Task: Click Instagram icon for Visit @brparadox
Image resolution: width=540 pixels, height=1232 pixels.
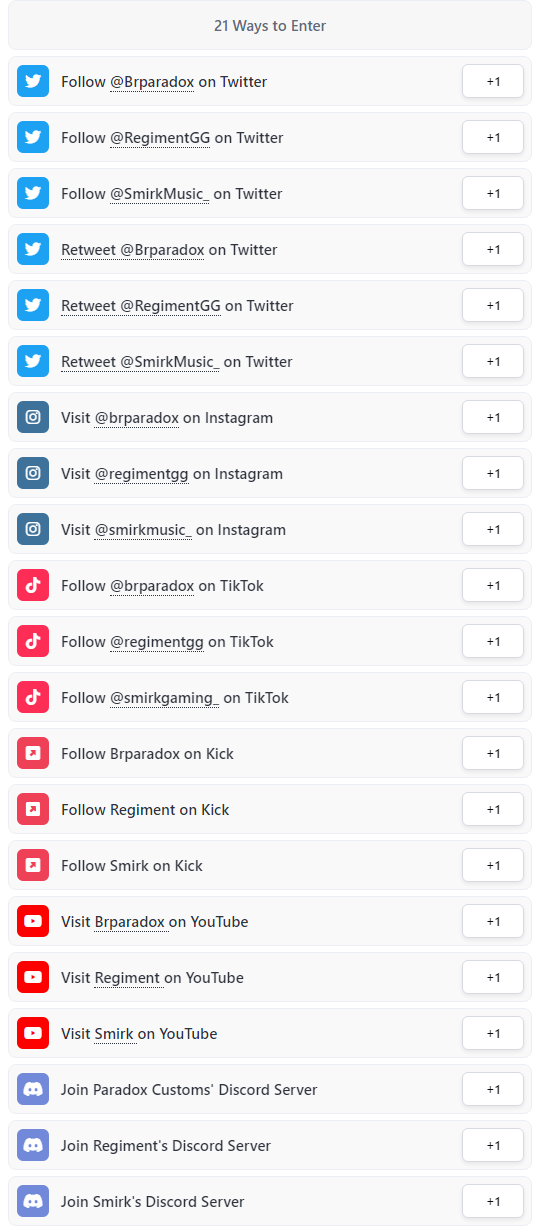Action: [x=33, y=418]
